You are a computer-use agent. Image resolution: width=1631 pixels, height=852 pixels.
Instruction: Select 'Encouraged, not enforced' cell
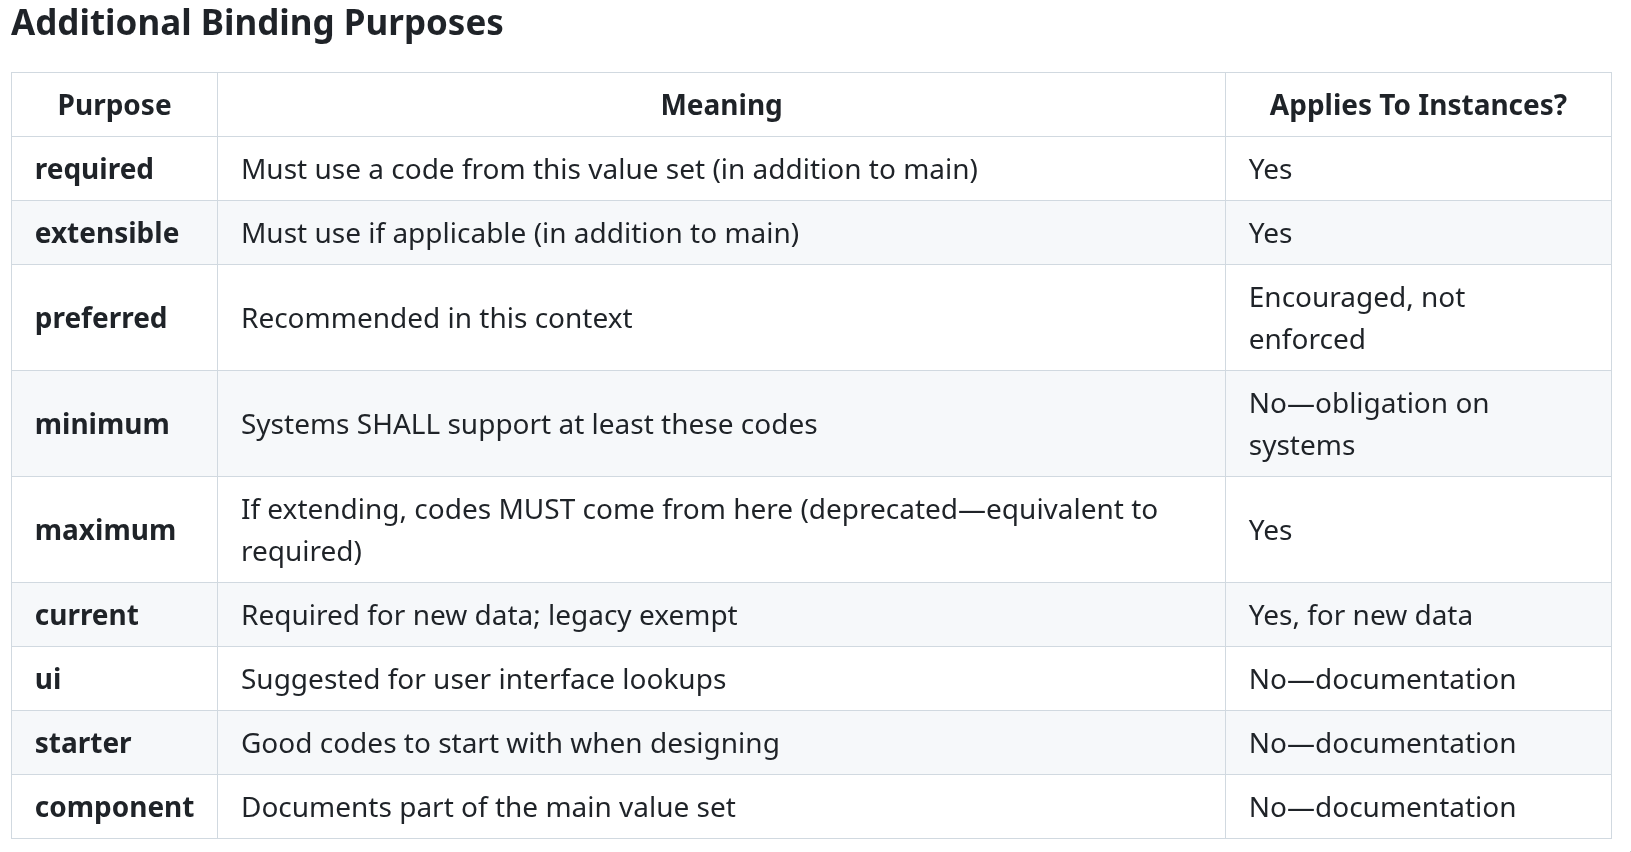(1418, 318)
